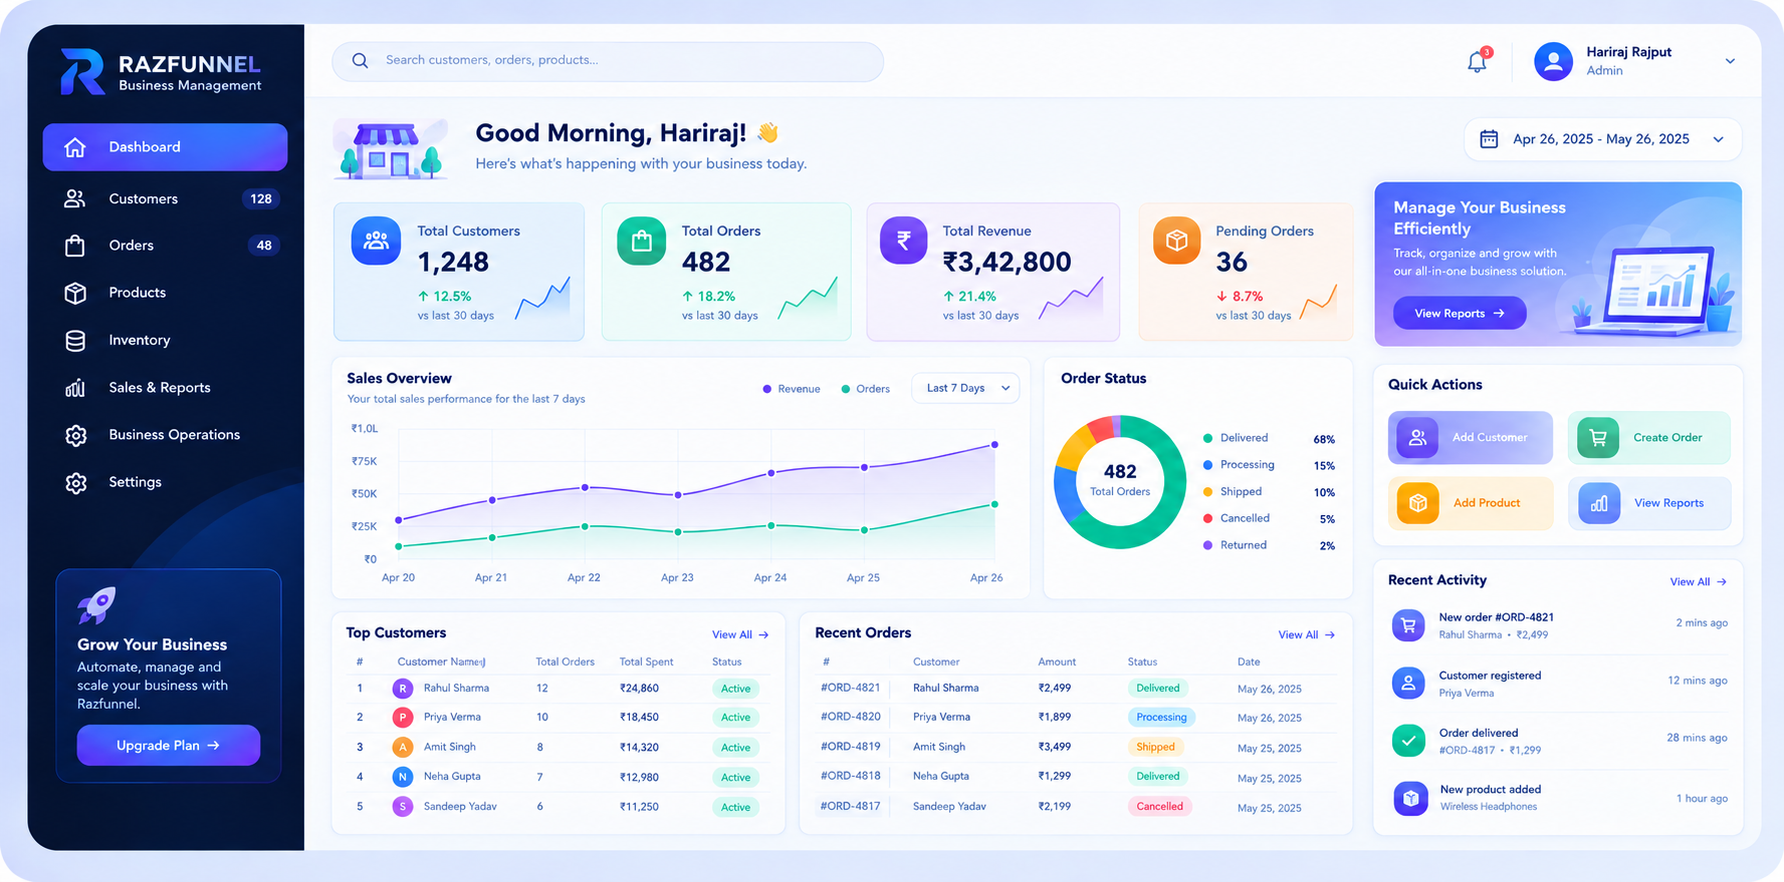Go to Orders in the sidebar

click(x=165, y=245)
